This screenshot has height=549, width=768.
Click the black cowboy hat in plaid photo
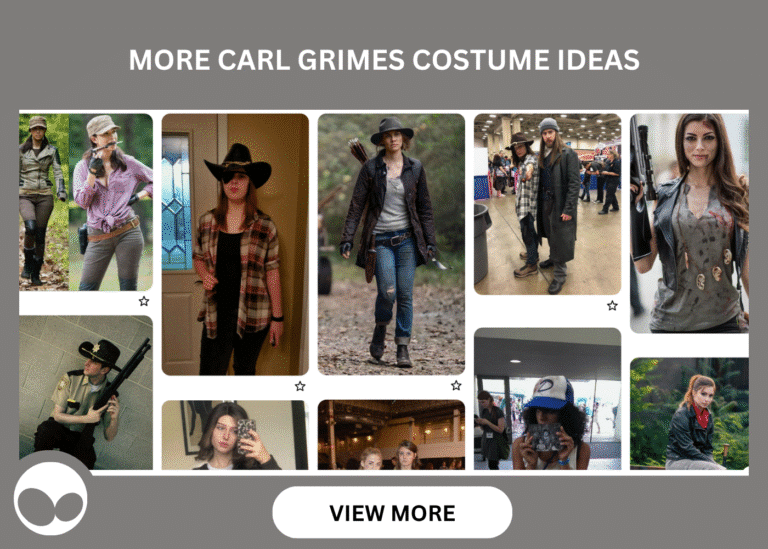[x=239, y=166]
